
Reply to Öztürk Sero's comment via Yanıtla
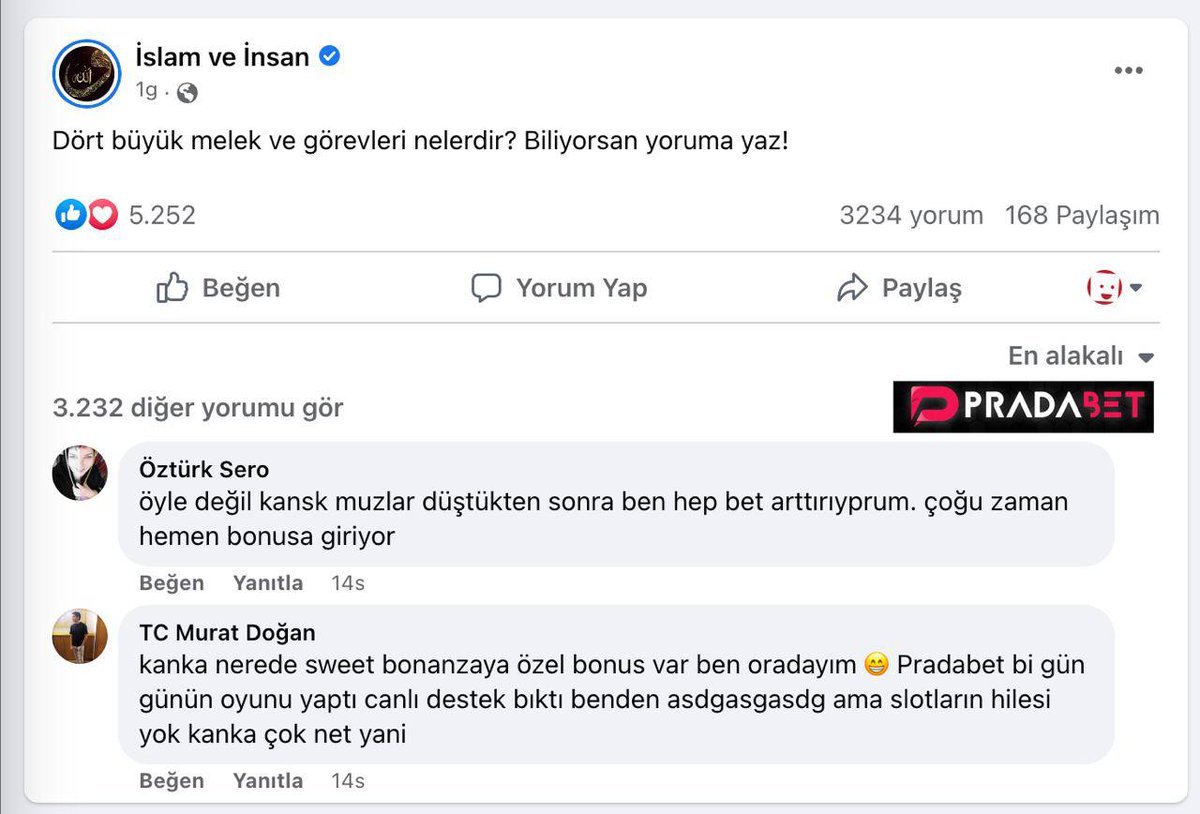(268, 583)
